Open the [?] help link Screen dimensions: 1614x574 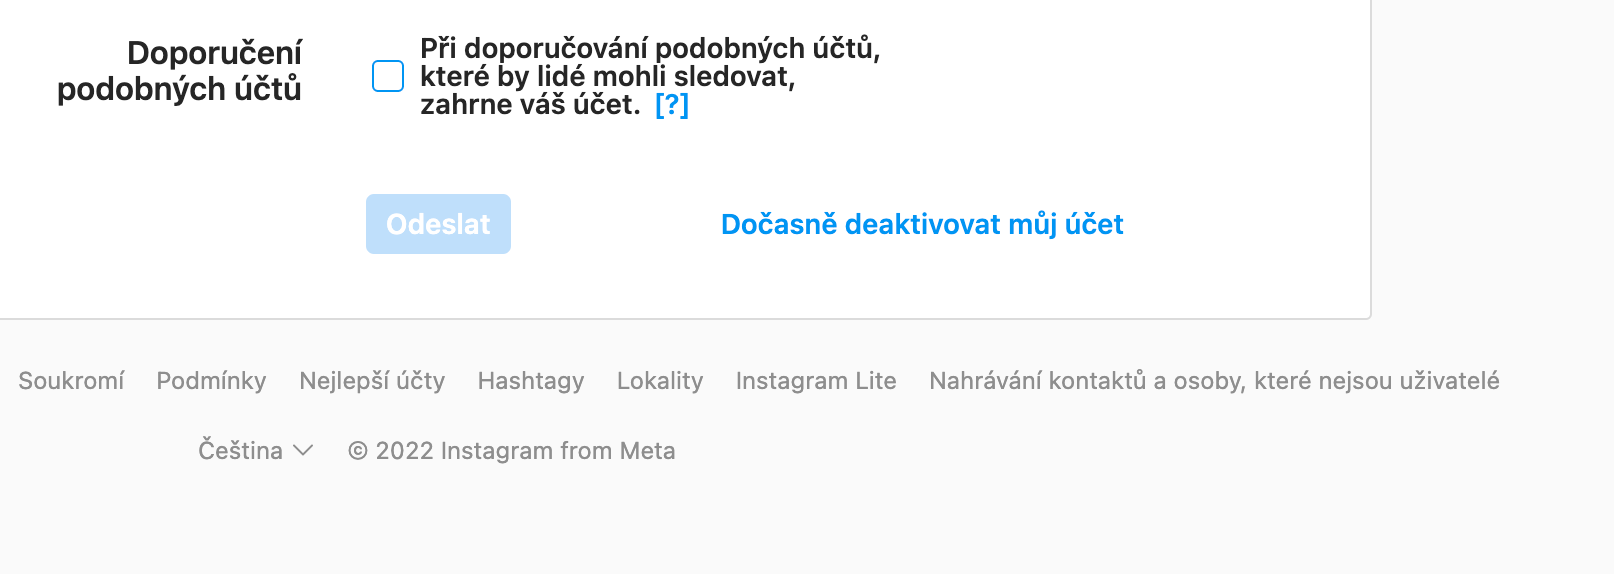click(x=672, y=105)
